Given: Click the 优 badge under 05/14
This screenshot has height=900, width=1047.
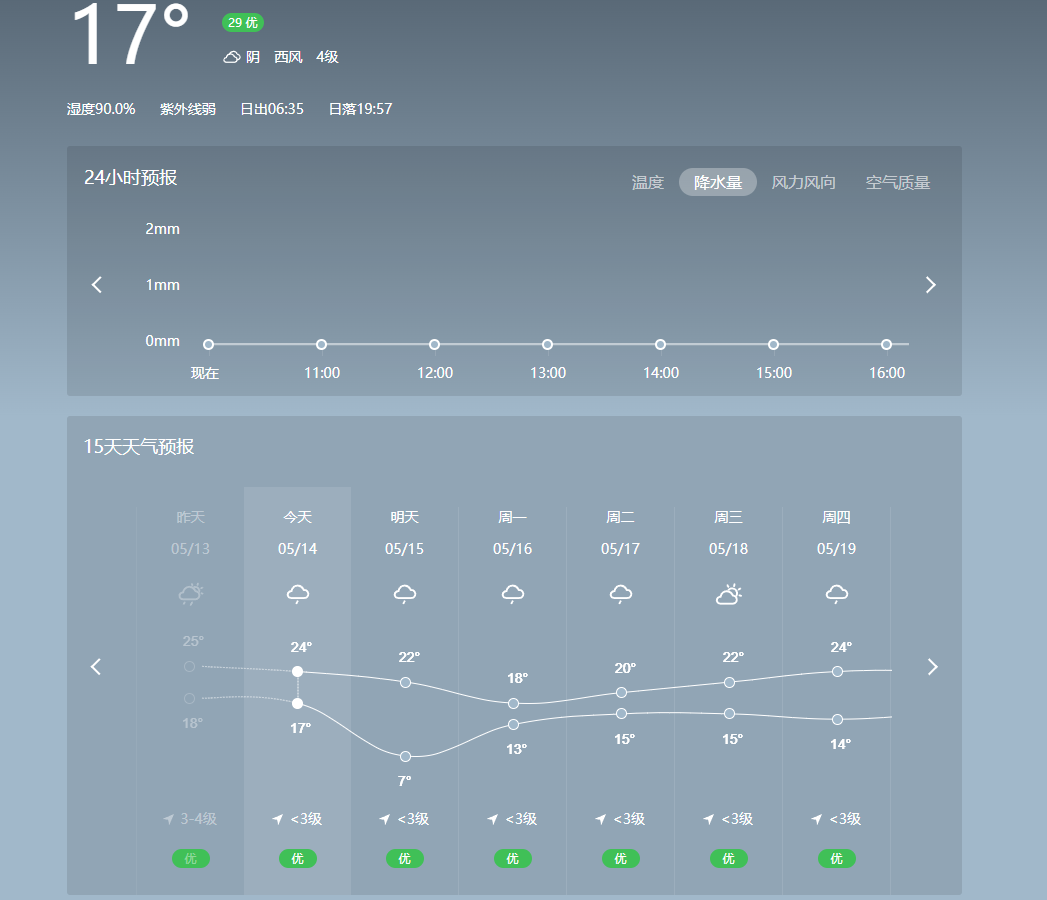Looking at the screenshot, I should [x=298, y=859].
